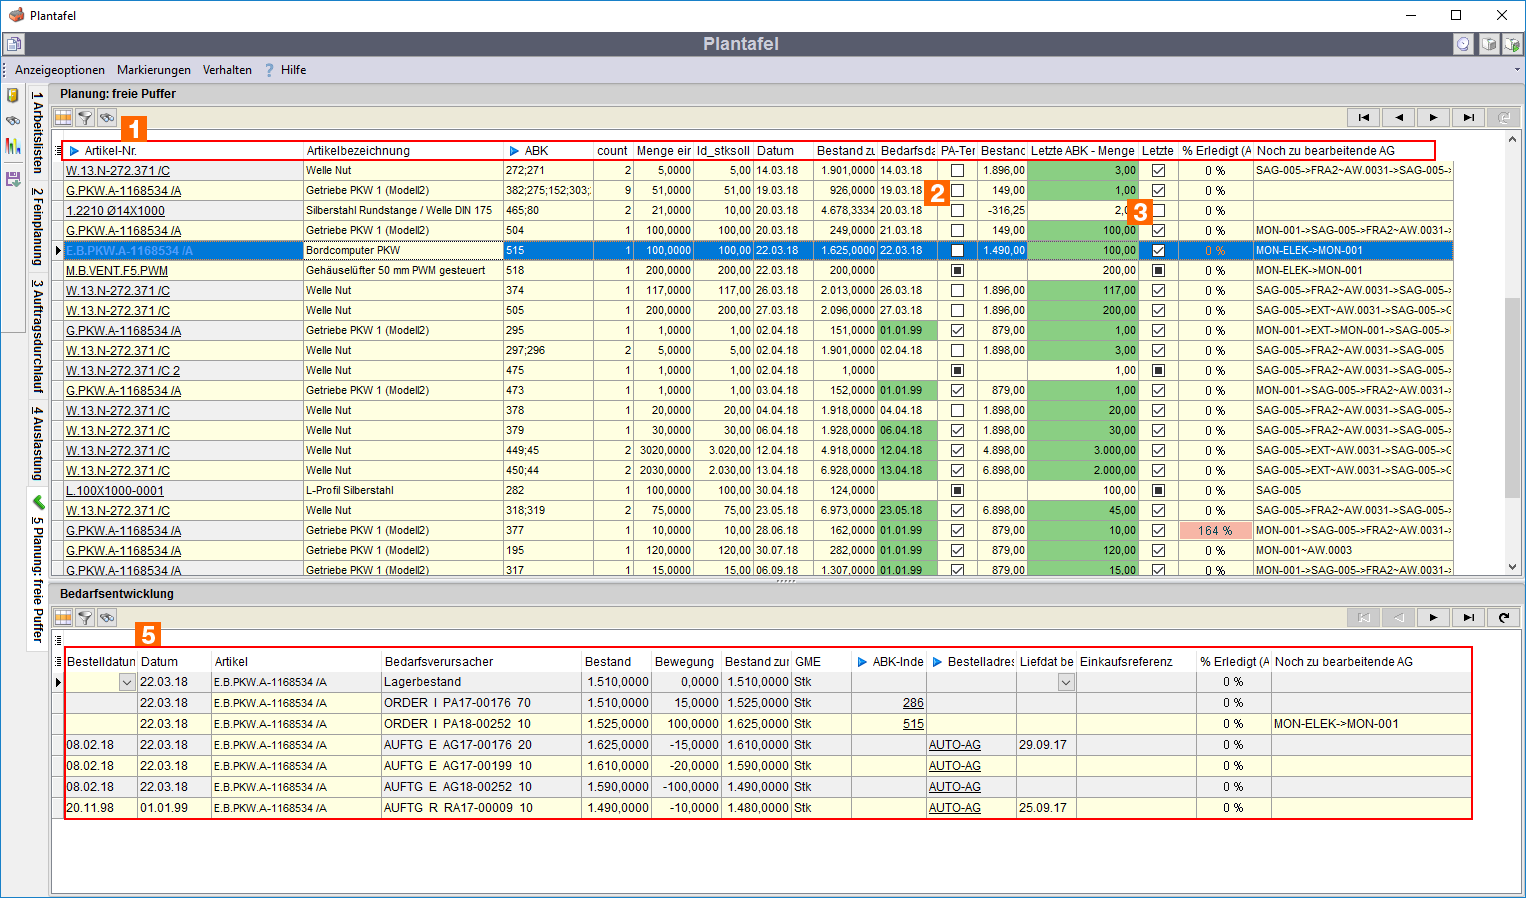This screenshot has width=1526, height=898.
Task: Click the filter funnel icon in Bedarfsentwicklung toolbar
Action: point(85,617)
